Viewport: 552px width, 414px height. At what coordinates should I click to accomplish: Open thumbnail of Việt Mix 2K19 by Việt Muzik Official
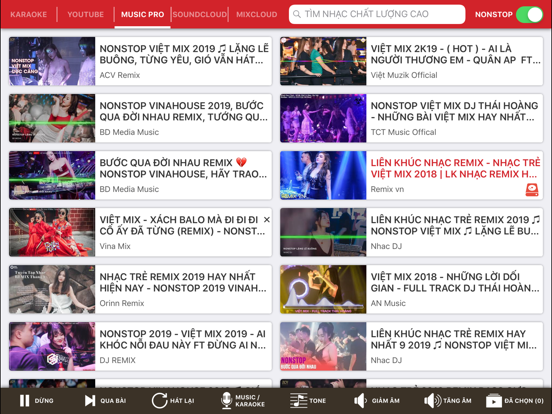[x=323, y=61]
